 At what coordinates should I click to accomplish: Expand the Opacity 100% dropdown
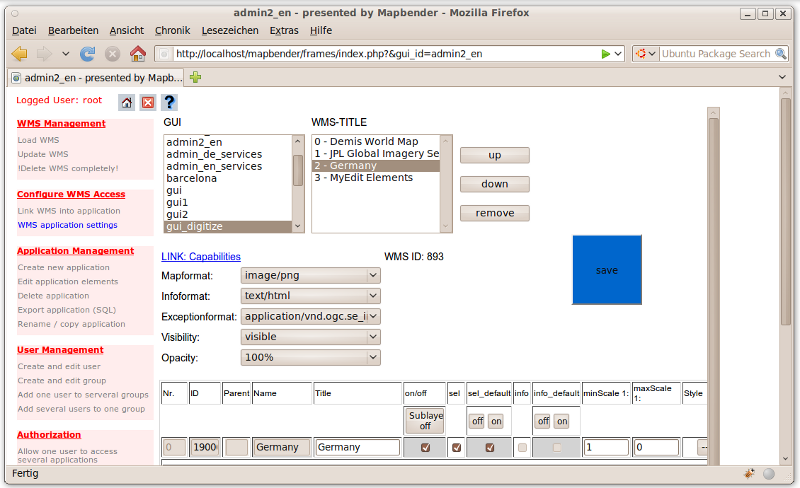311,357
